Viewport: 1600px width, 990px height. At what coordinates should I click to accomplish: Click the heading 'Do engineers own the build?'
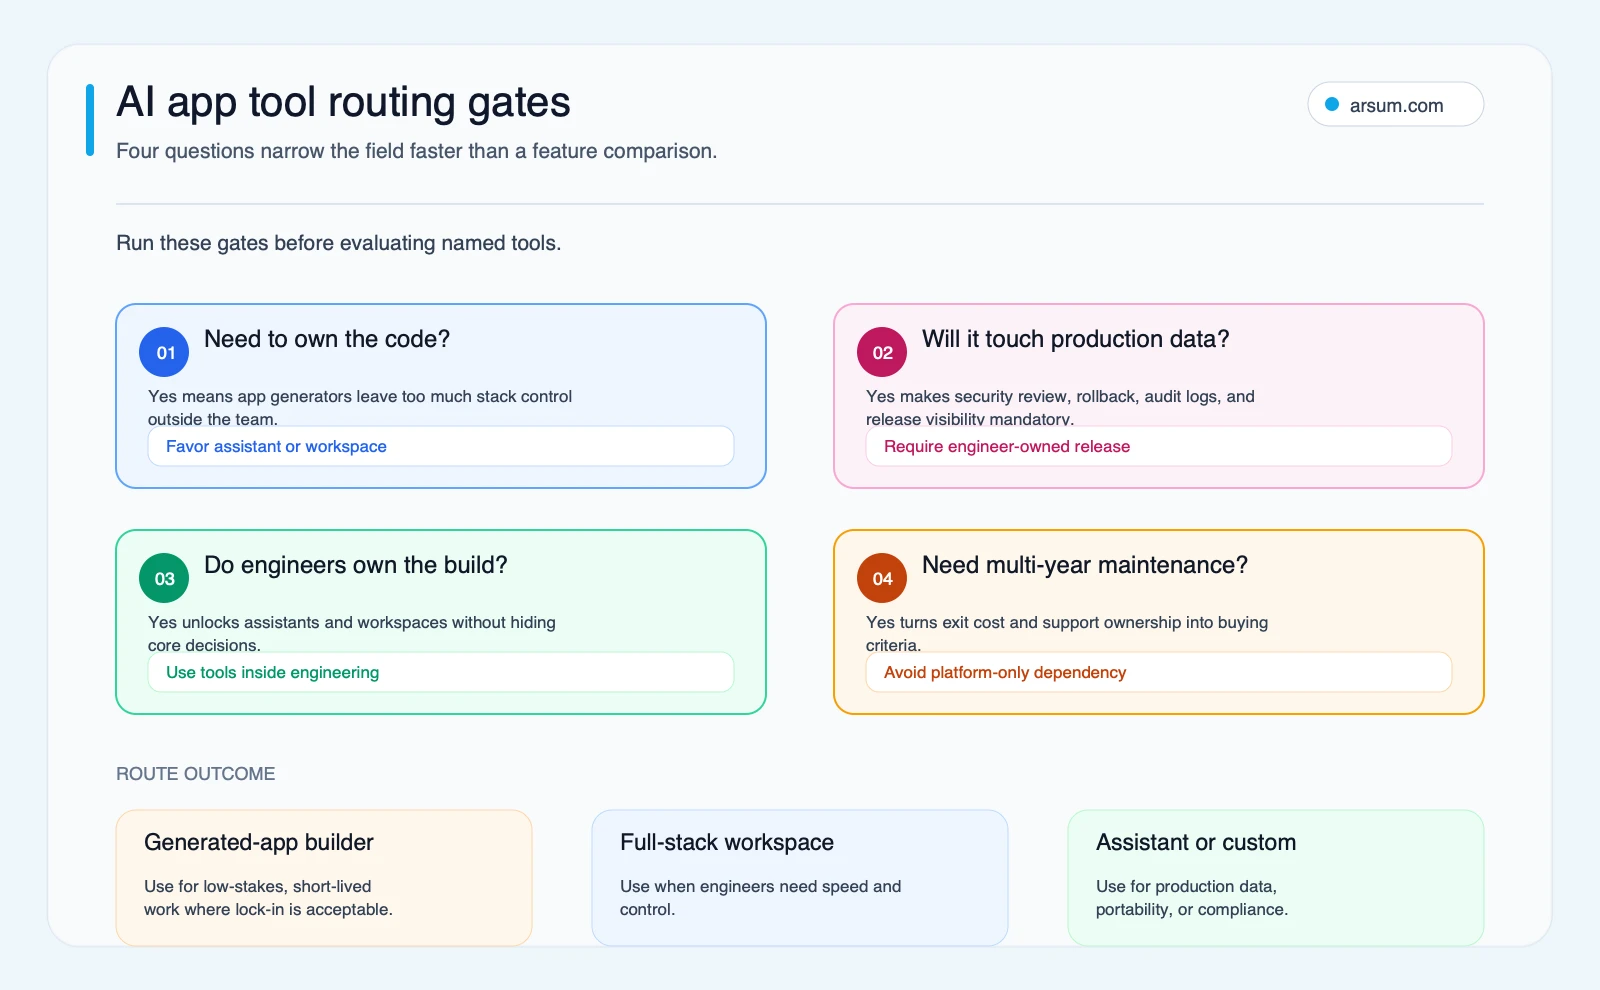356,565
